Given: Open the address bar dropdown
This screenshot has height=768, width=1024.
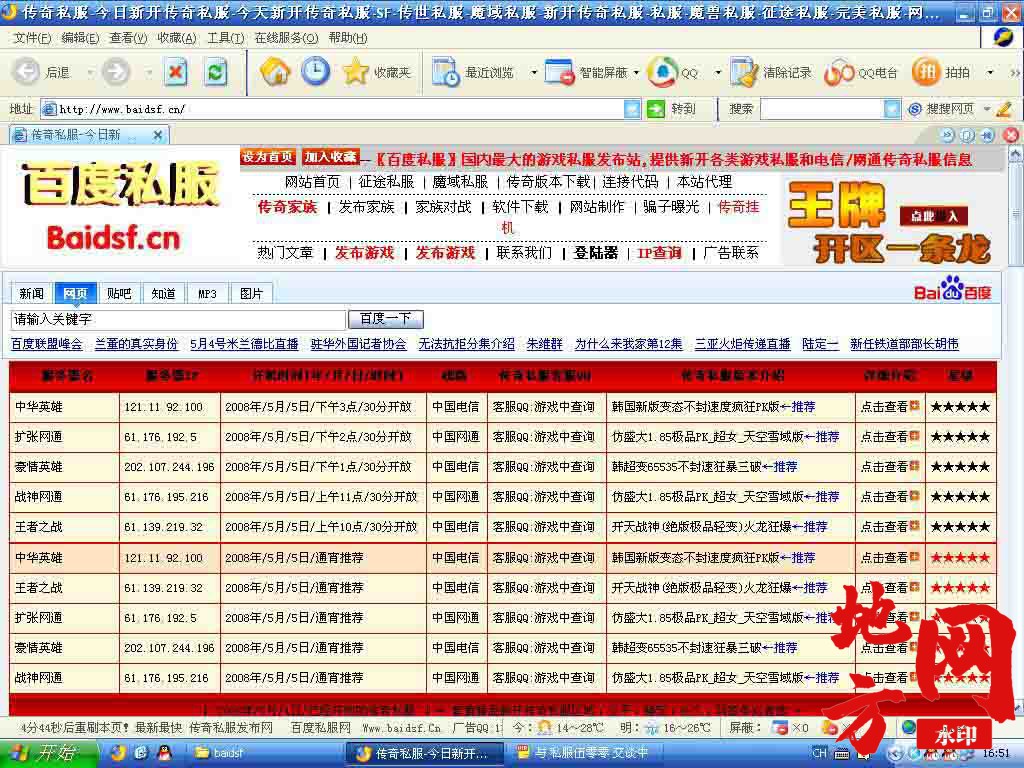Looking at the screenshot, I should pyautogui.click(x=632, y=109).
